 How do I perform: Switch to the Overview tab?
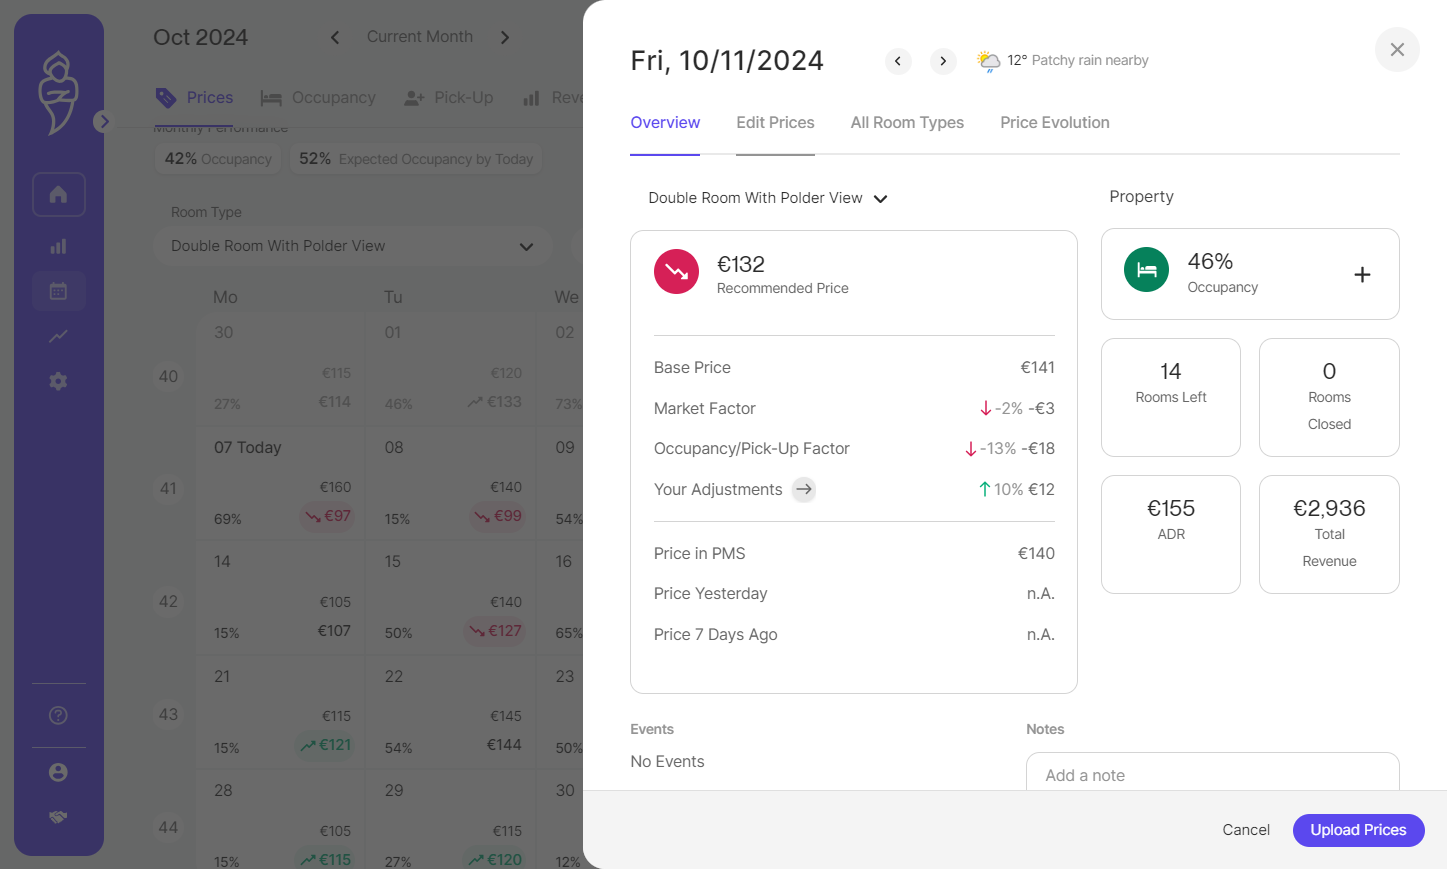[x=665, y=123]
